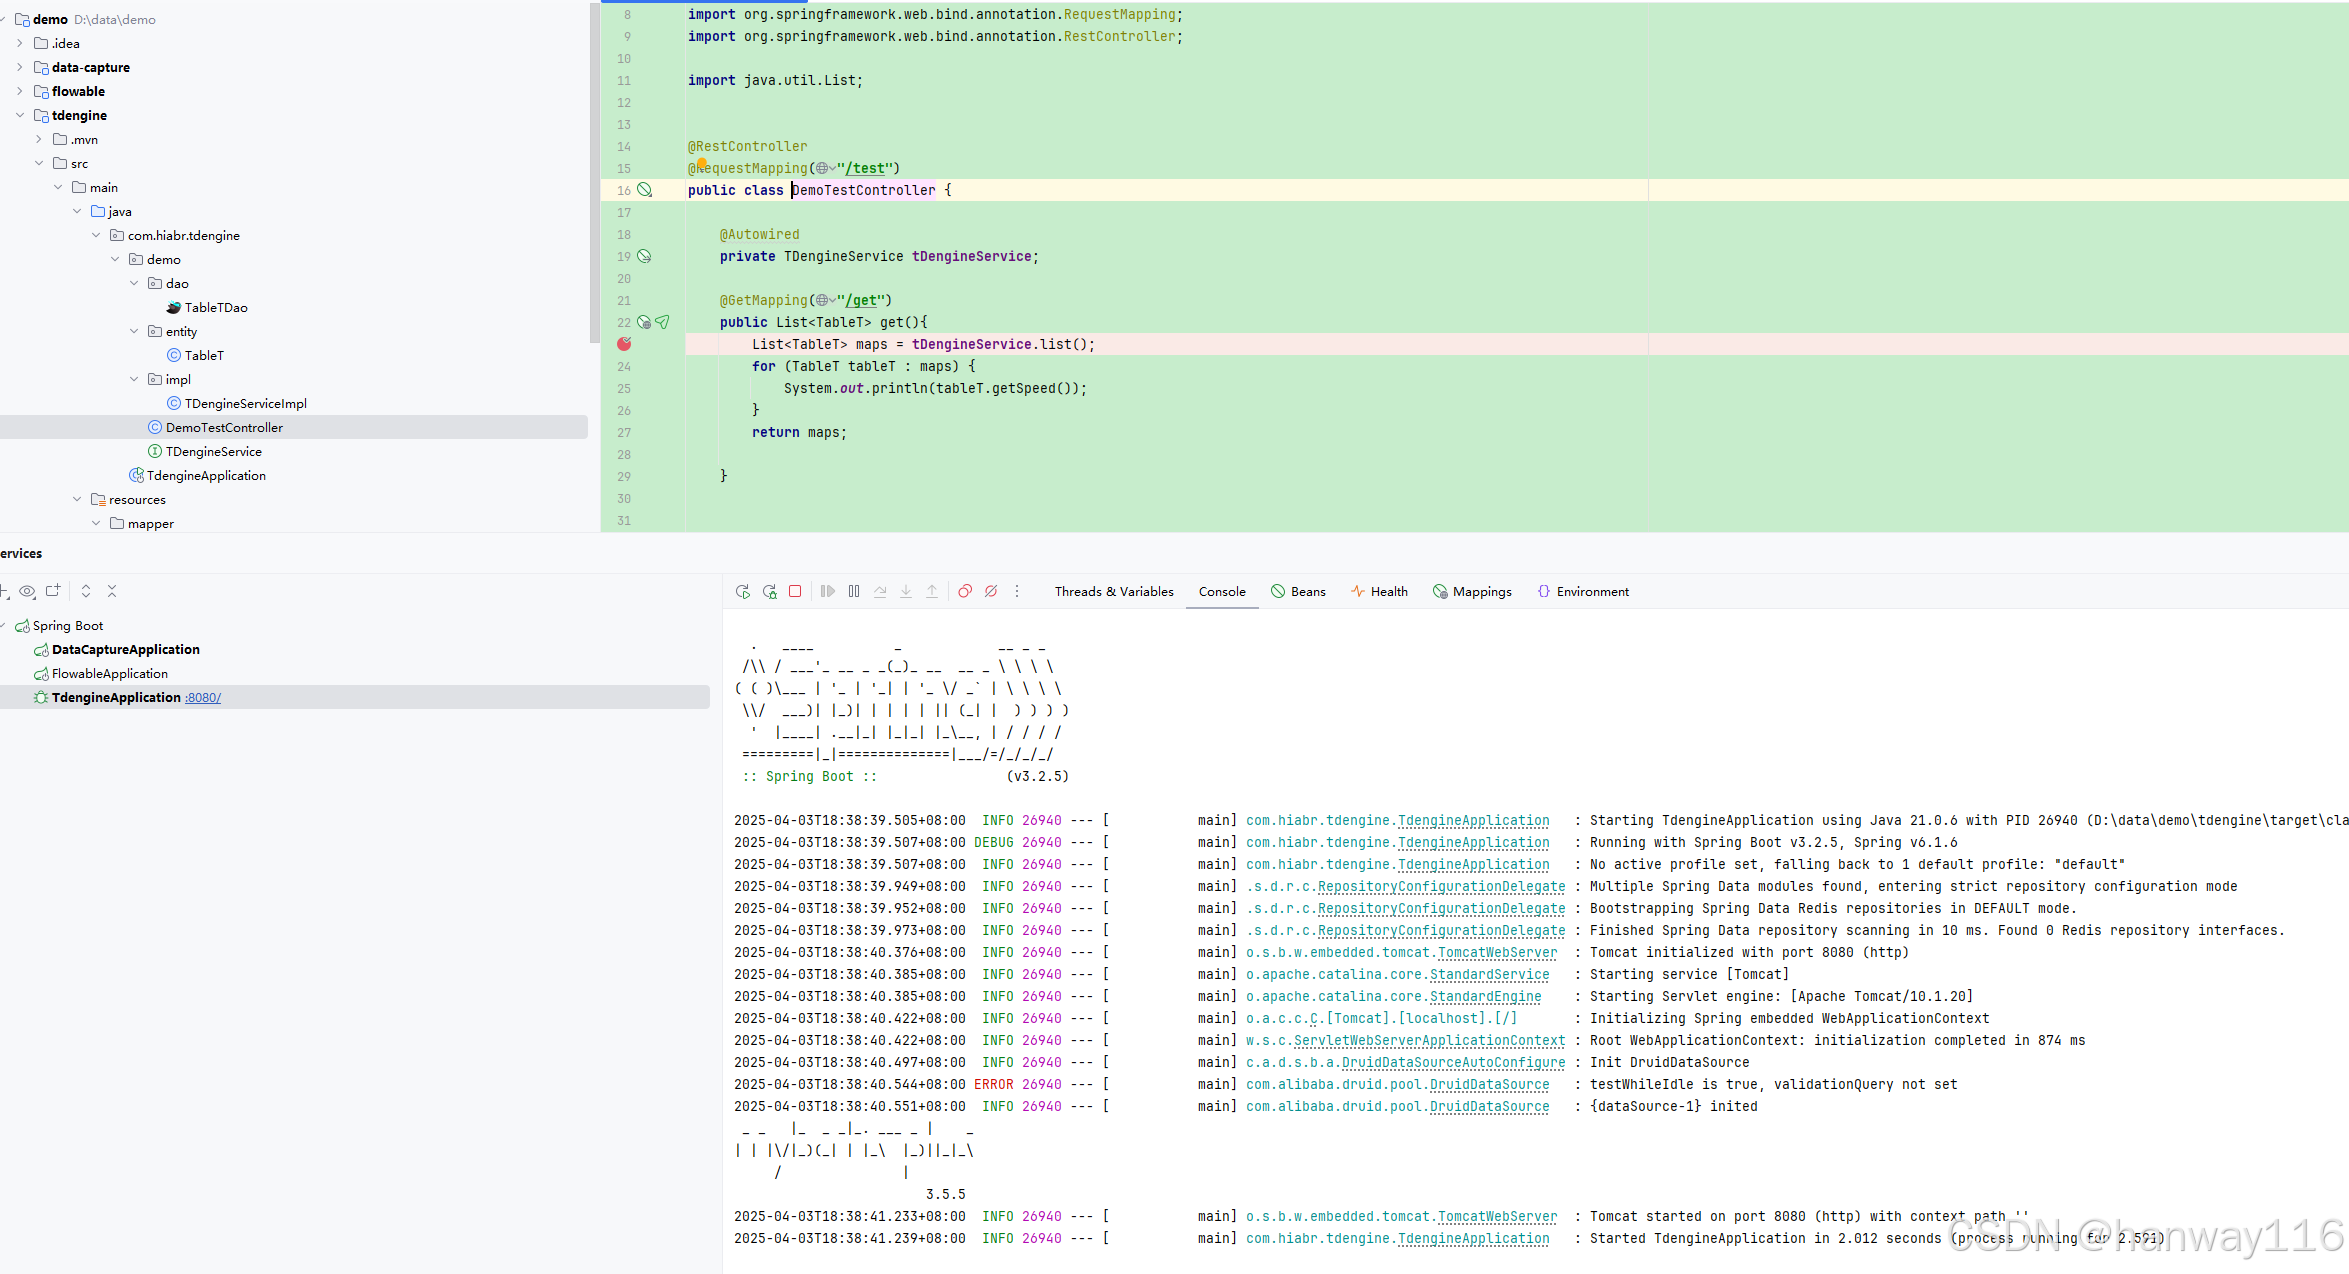Expand the data-capture module folder
Viewport: 2349px width, 1274px height.
tap(19, 67)
